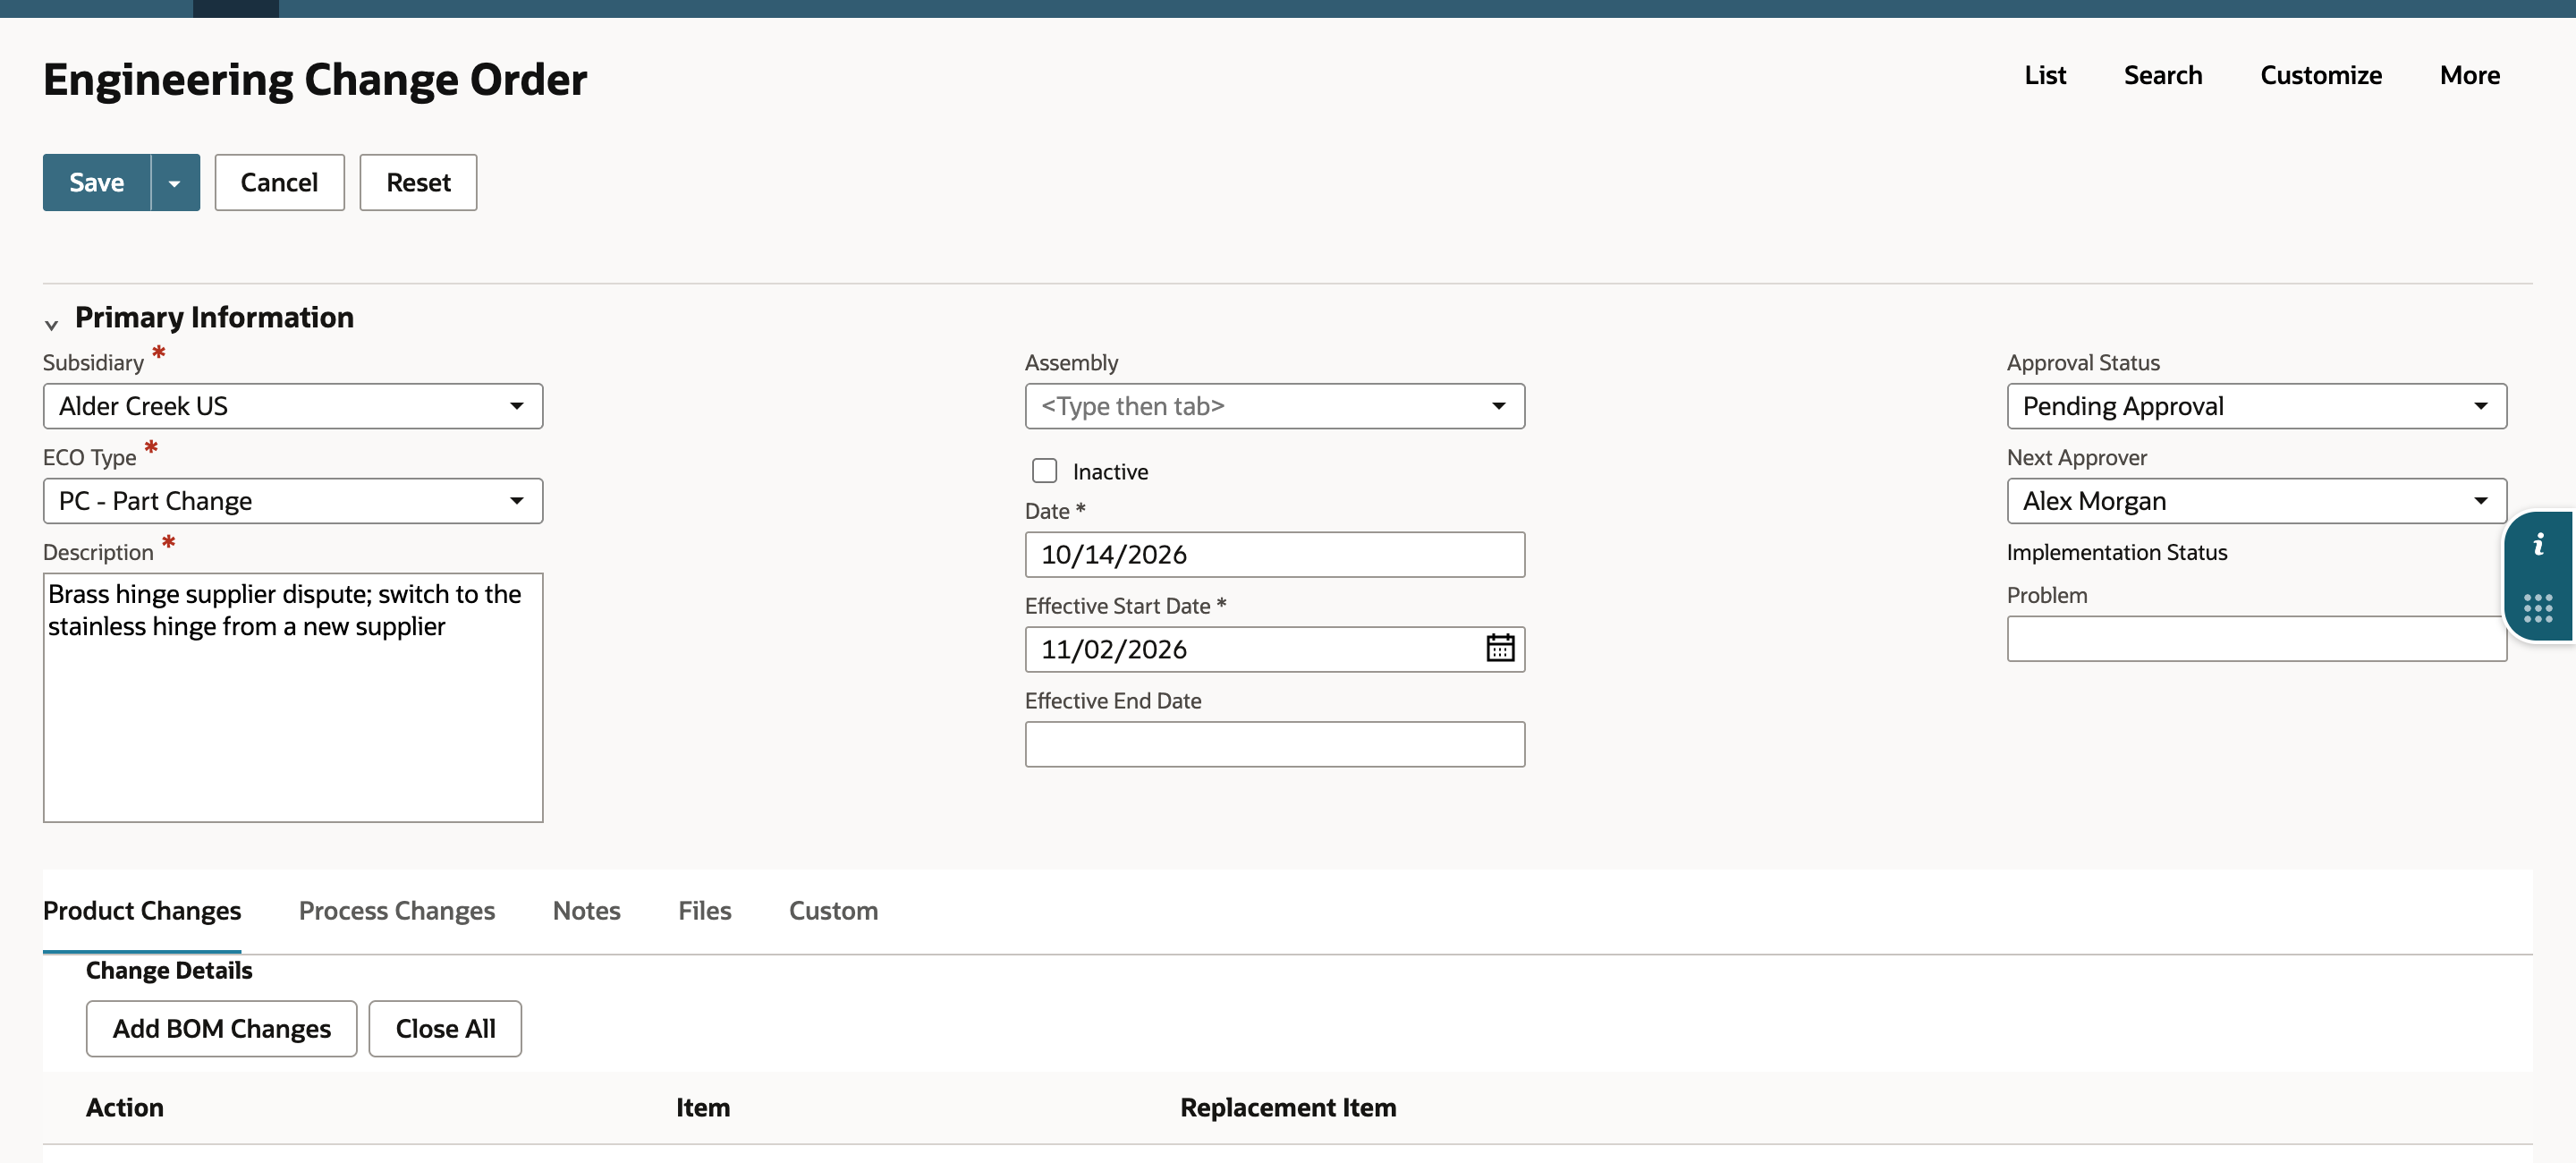Collapse the Primary Information section
This screenshot has height=1163, width=2576.
click(51, 324)
